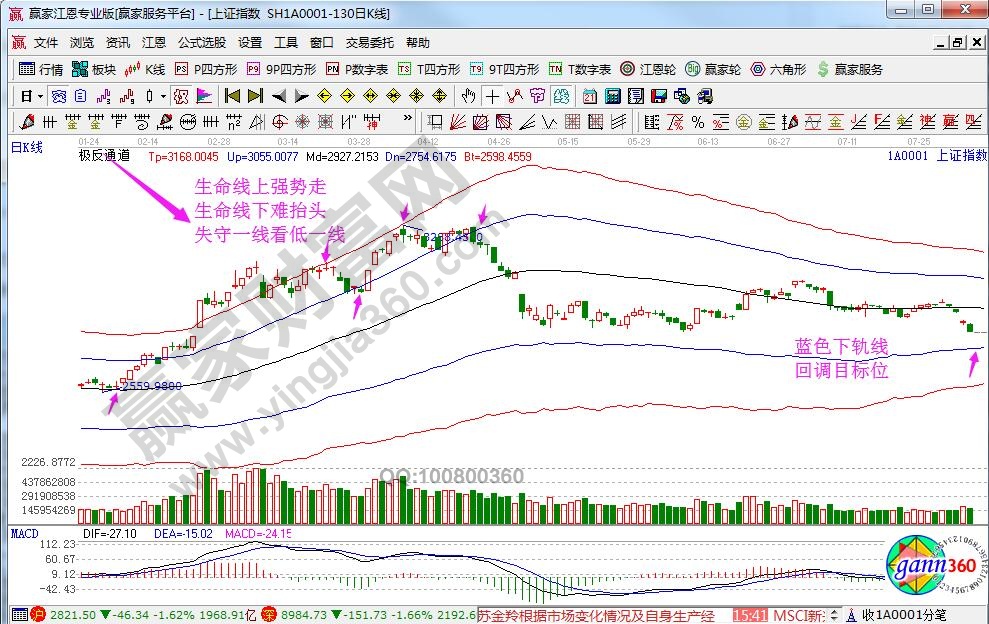
Task: Open the P四方形 square tool
Action: click(x=206, y=69)
